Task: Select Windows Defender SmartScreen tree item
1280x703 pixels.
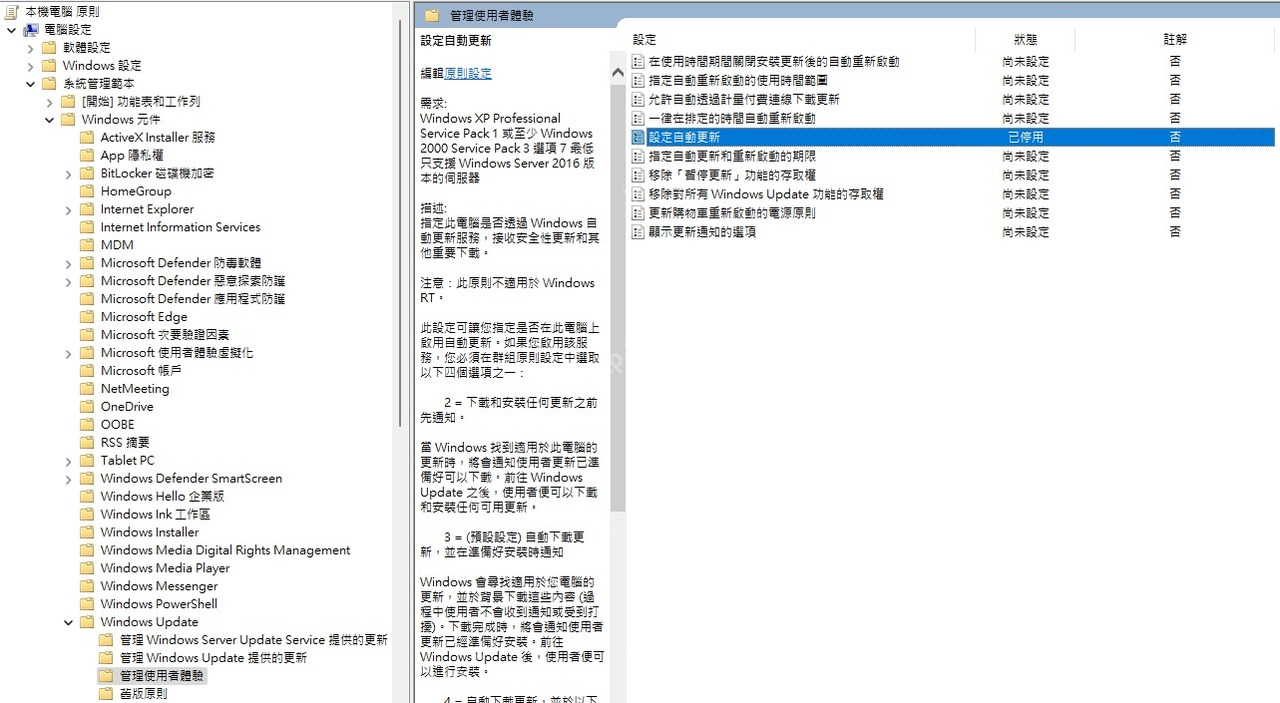Action: coord(191,479)
